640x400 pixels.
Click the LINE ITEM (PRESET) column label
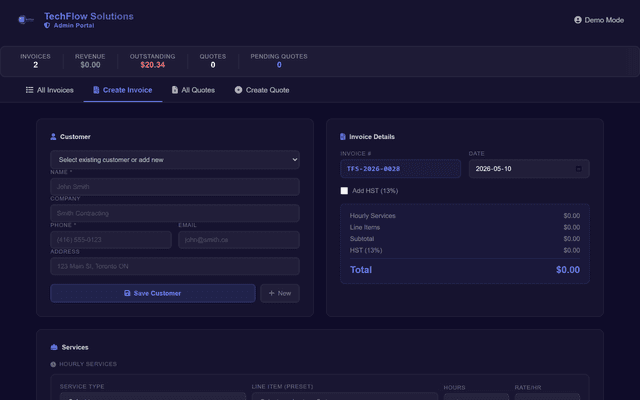pyautogui.click(x=282, y=387)
